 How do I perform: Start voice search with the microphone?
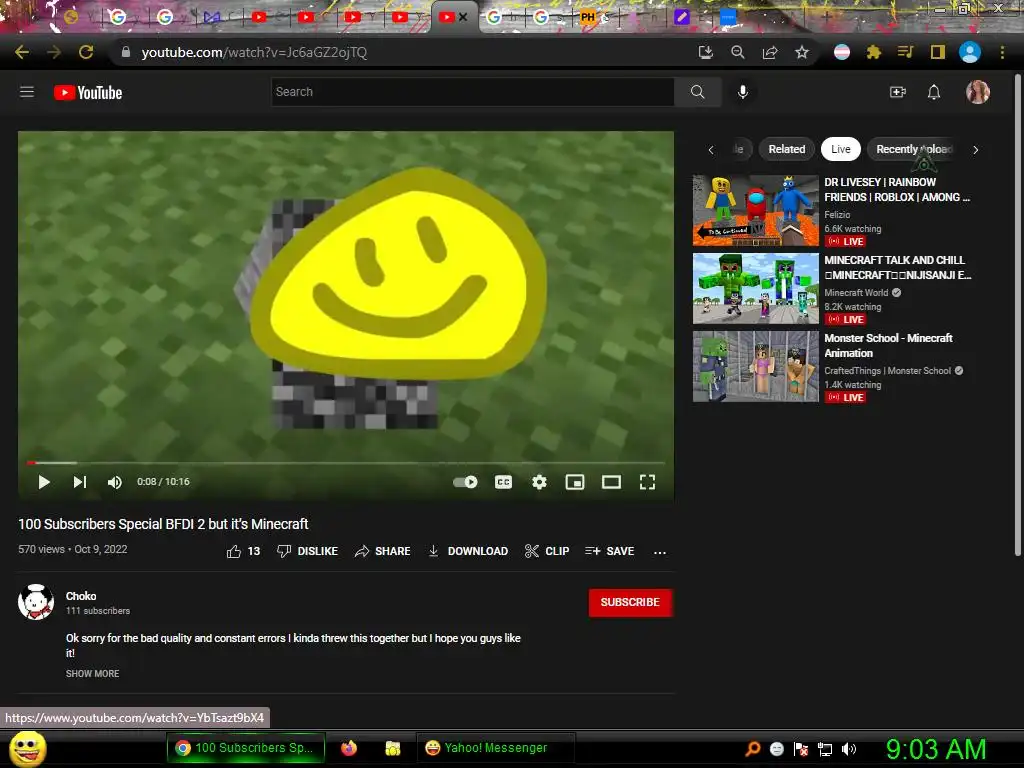click(743, 92)
